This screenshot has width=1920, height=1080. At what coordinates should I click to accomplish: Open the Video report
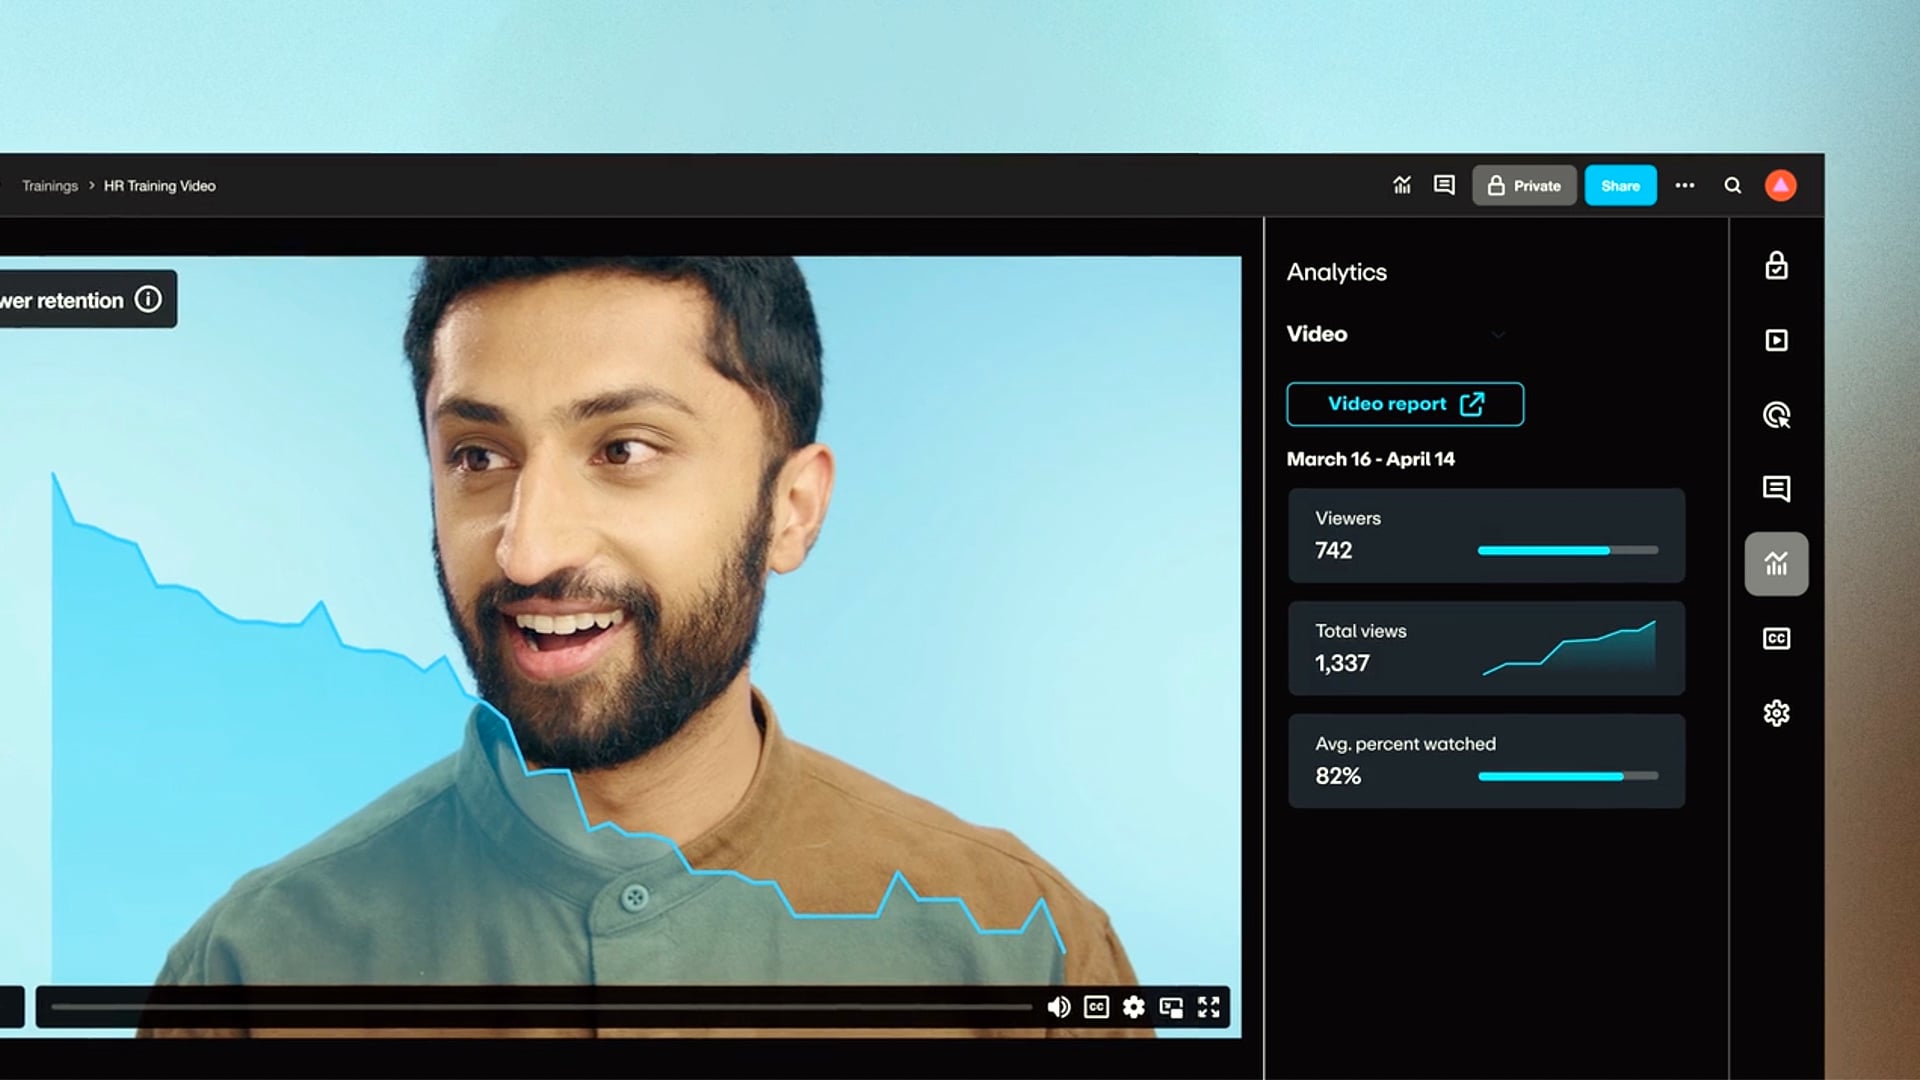coord(1405,404)
